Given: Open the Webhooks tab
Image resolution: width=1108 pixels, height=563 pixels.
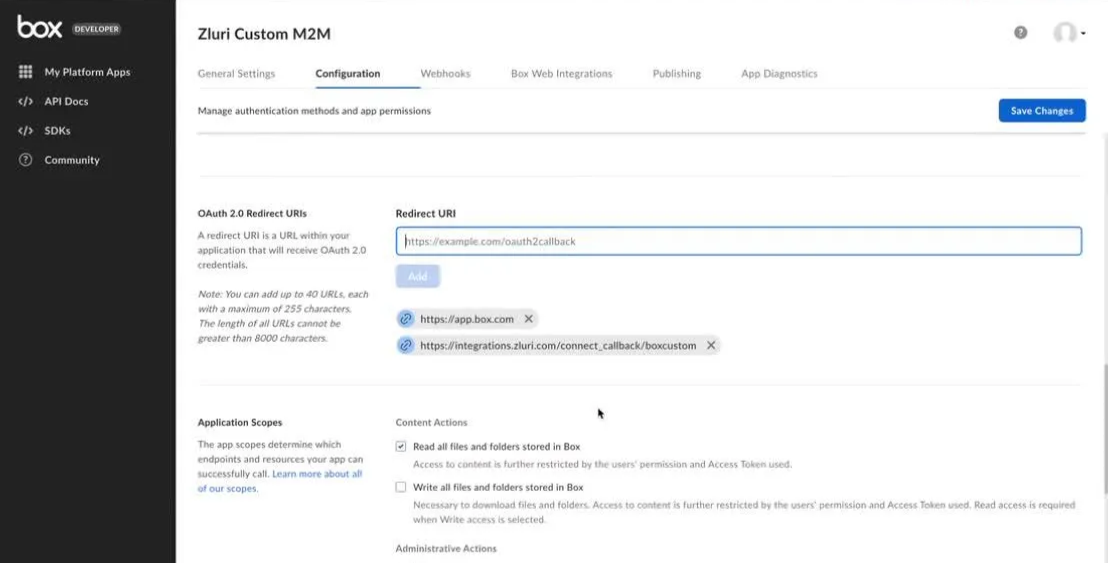Looking at the screenshot, I should coord(445,73).
